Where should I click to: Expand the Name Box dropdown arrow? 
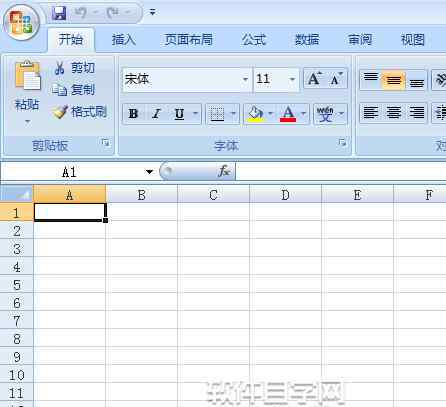click(149, 172)
